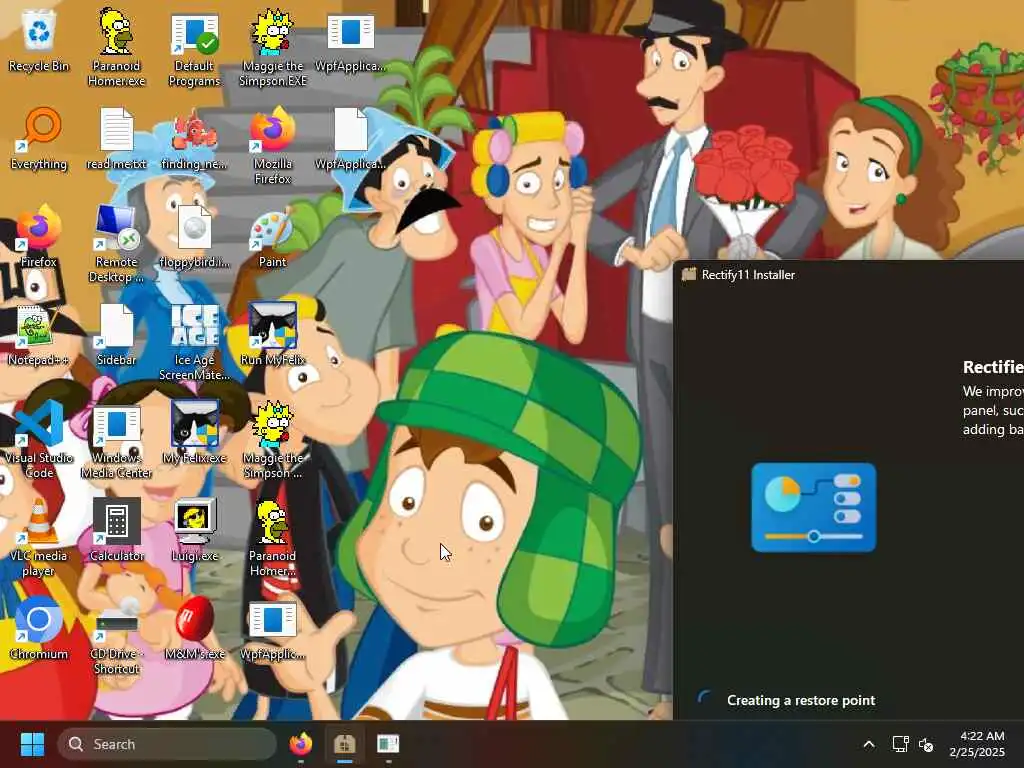1024x768 pixels.
Task: Open CD Drive - Shortcut icon
Action: click(116, 636)
